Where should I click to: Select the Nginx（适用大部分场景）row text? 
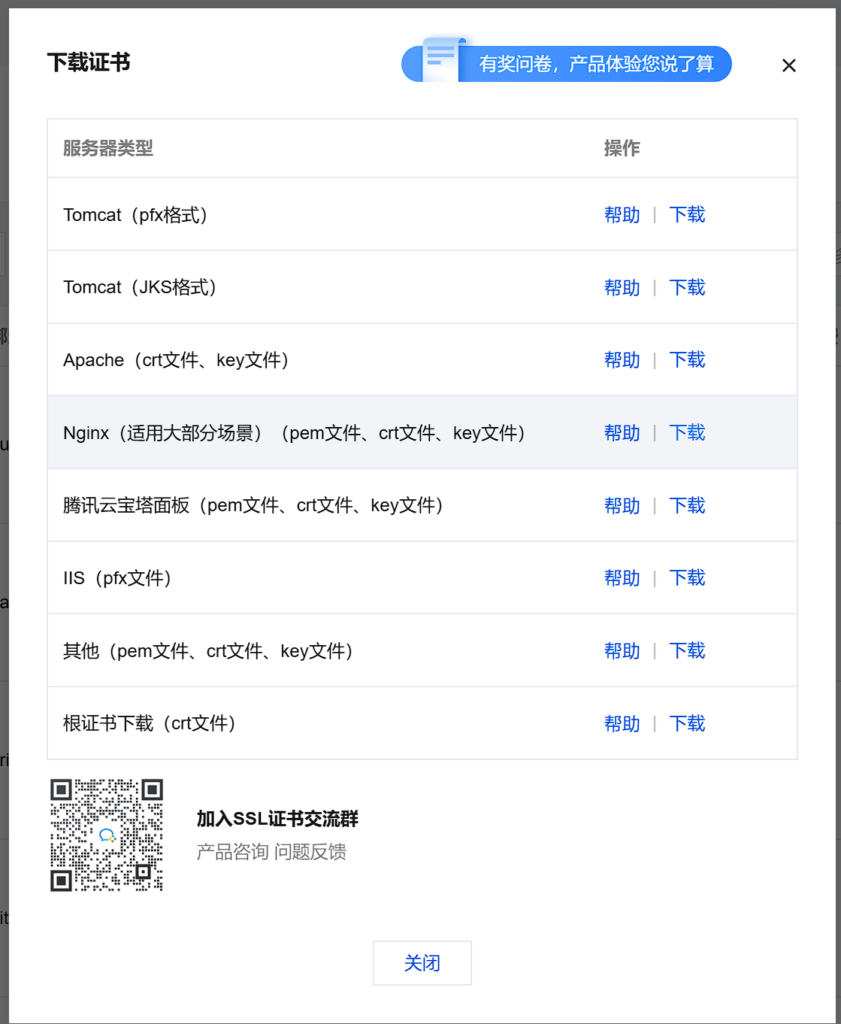[294, 432]
